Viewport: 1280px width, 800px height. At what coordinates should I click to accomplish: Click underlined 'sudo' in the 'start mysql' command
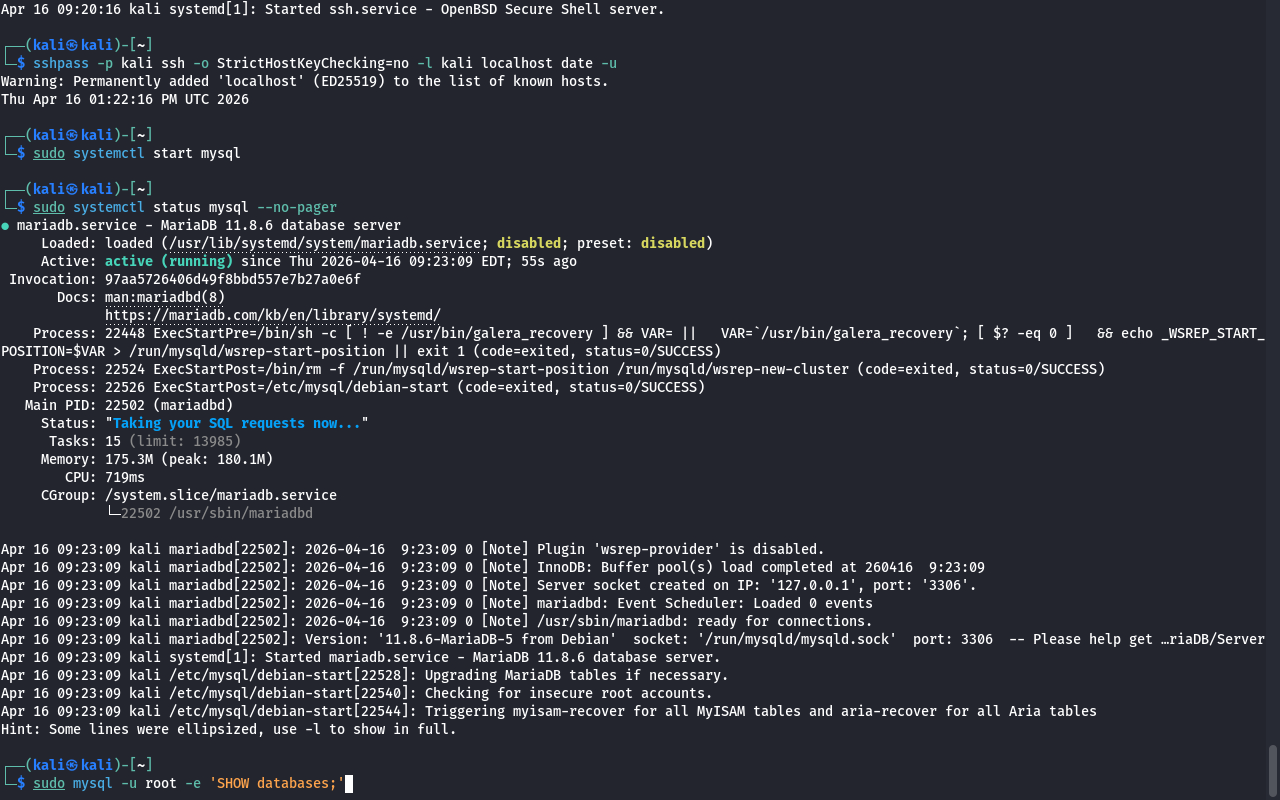click(x=48, y=153)
